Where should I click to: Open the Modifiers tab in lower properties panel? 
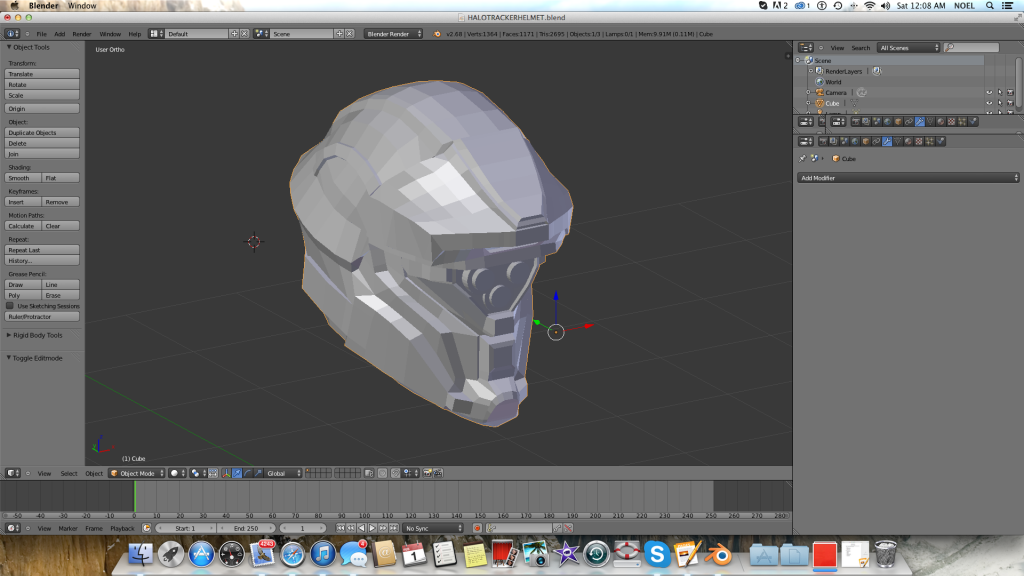887,141
